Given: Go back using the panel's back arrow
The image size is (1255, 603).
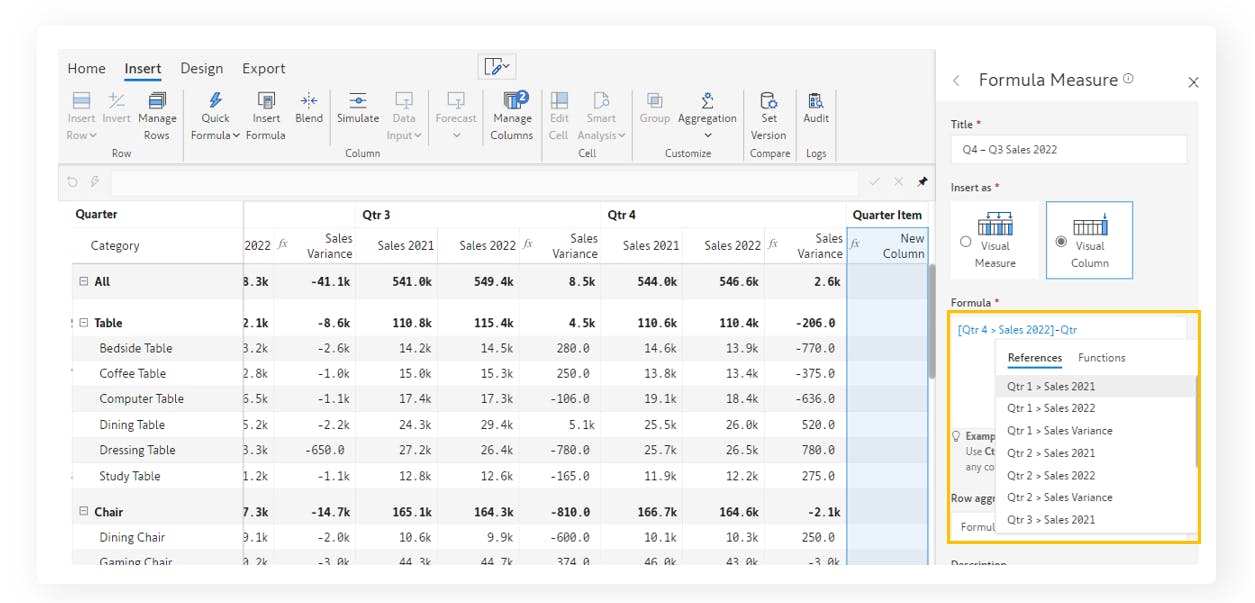Looking at the screenshot, I should coord(956,80).
